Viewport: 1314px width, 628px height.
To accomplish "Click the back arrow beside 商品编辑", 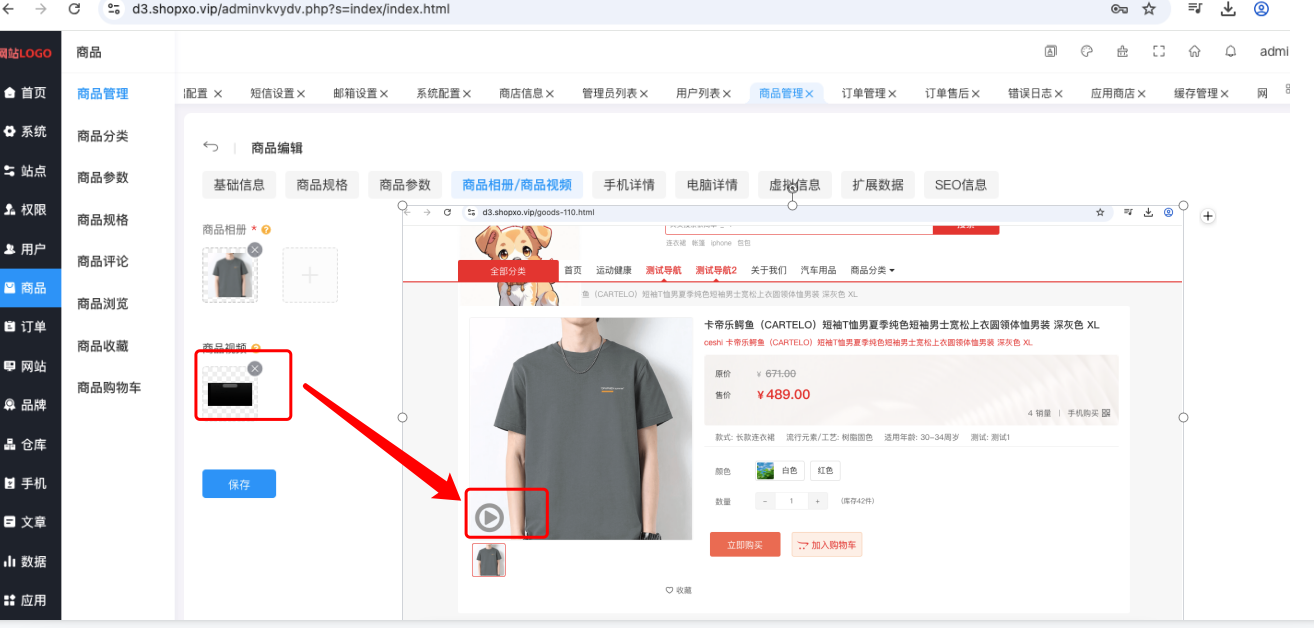I will point(210,147).
